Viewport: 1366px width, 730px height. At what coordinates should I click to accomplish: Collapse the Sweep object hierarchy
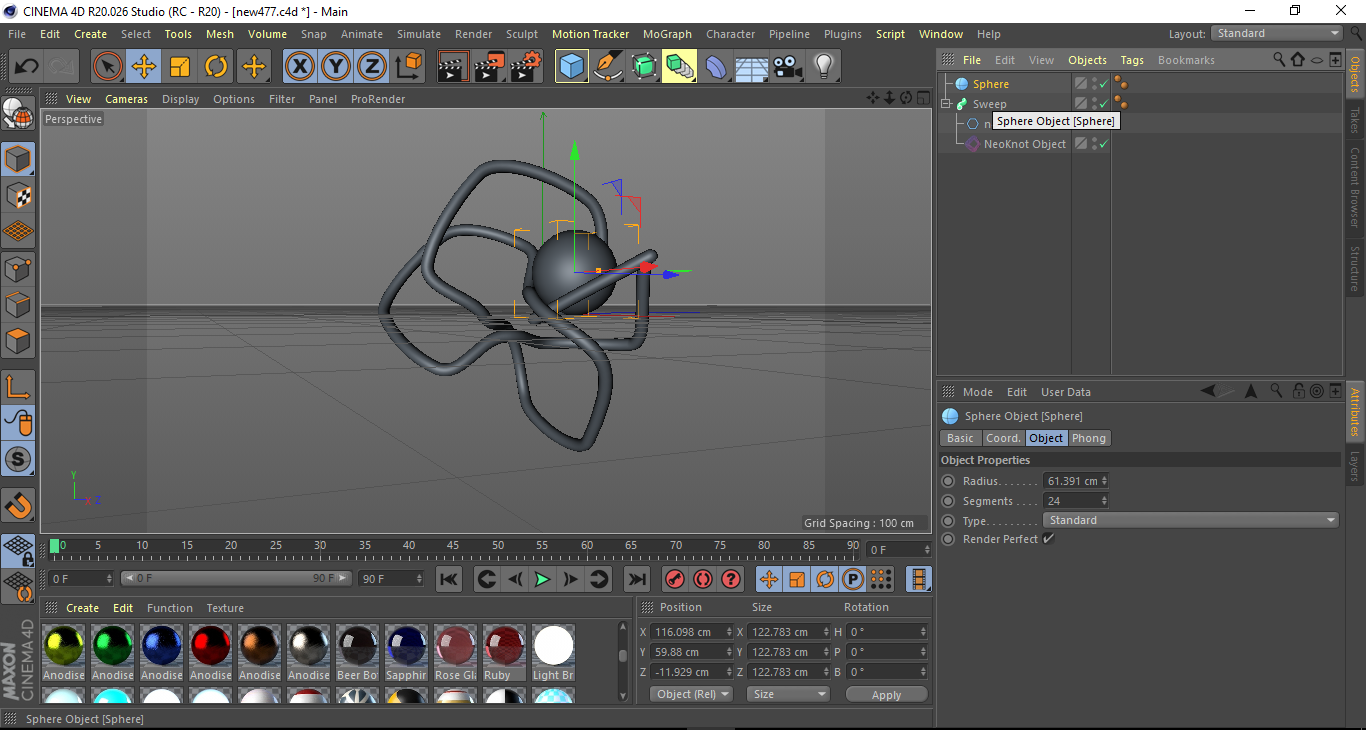946,104
